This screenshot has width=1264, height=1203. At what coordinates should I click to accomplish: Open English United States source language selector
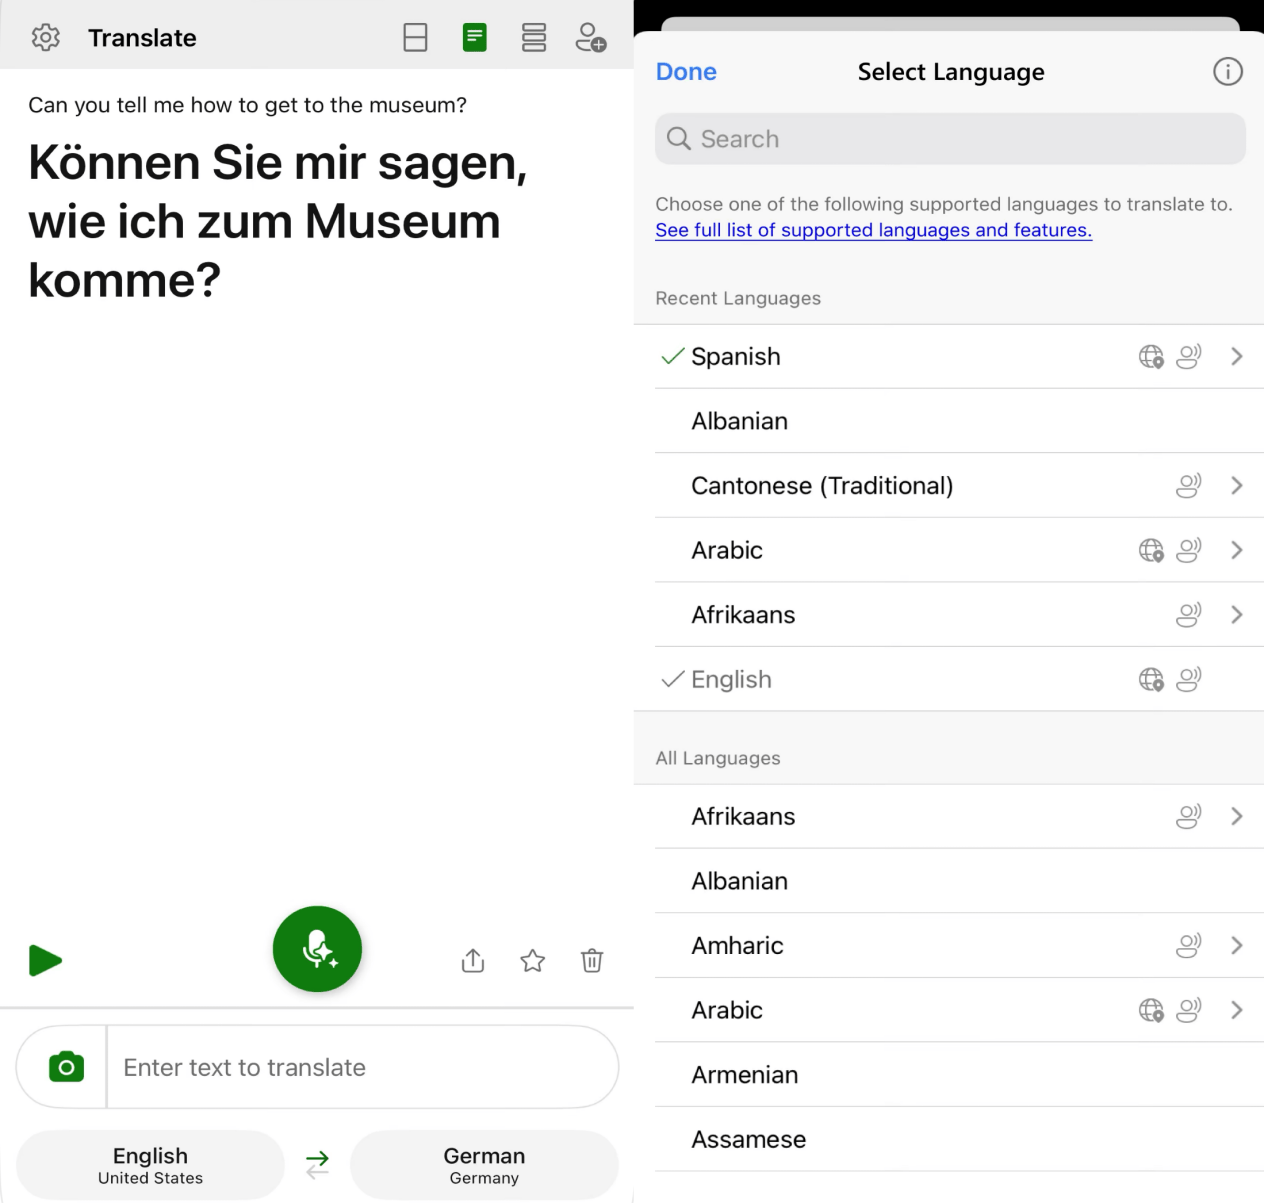click(150, 1165)
